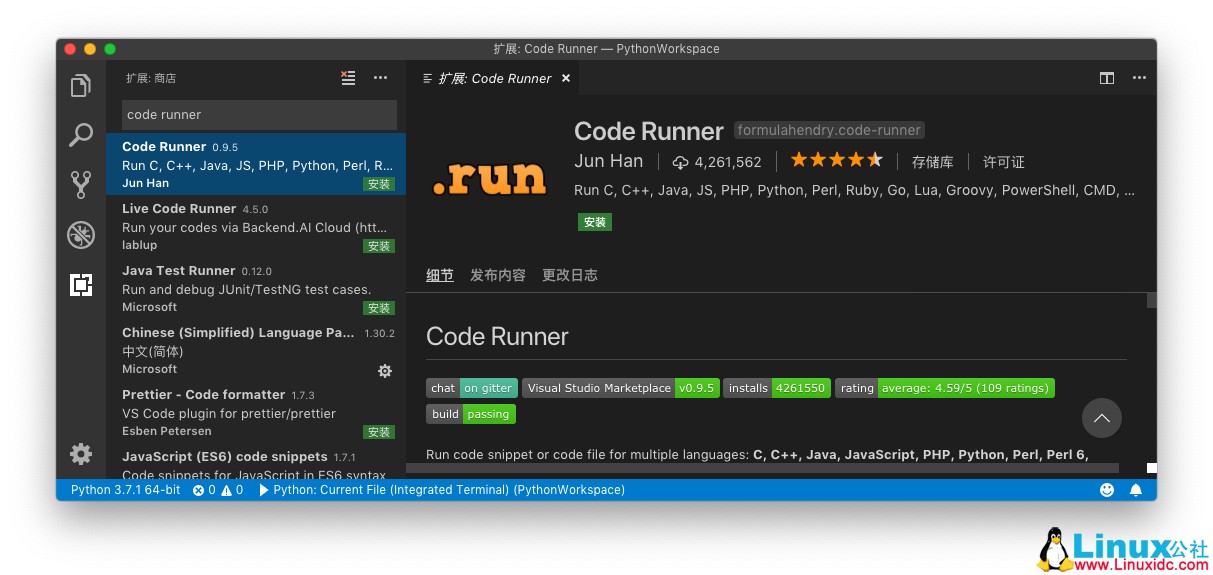1213x575 pixels.
Task: Click the scroll-to-top arrow button
Action: tap(1102, 418)
